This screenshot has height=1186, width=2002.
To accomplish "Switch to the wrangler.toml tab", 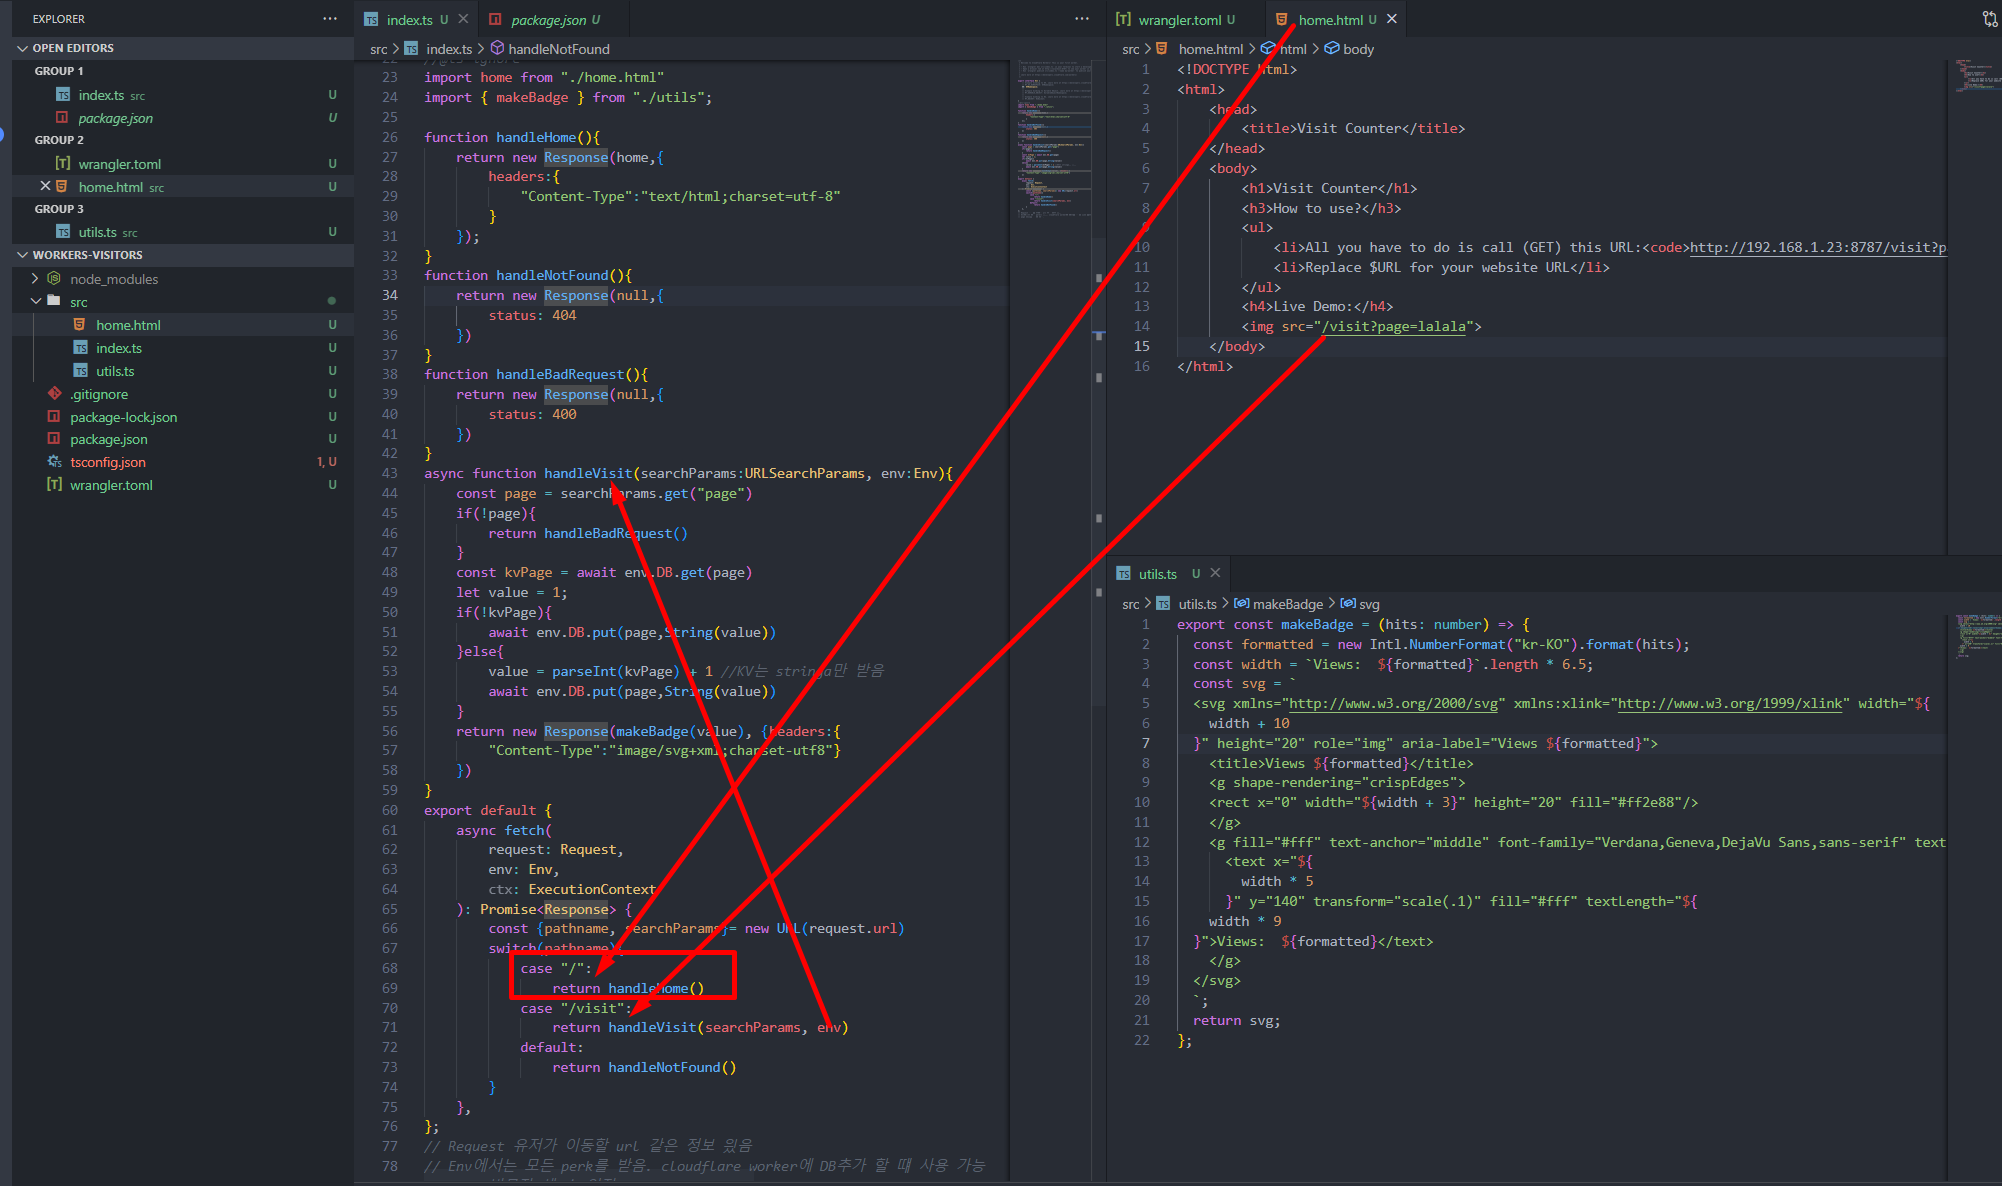I will point(1179,20).
